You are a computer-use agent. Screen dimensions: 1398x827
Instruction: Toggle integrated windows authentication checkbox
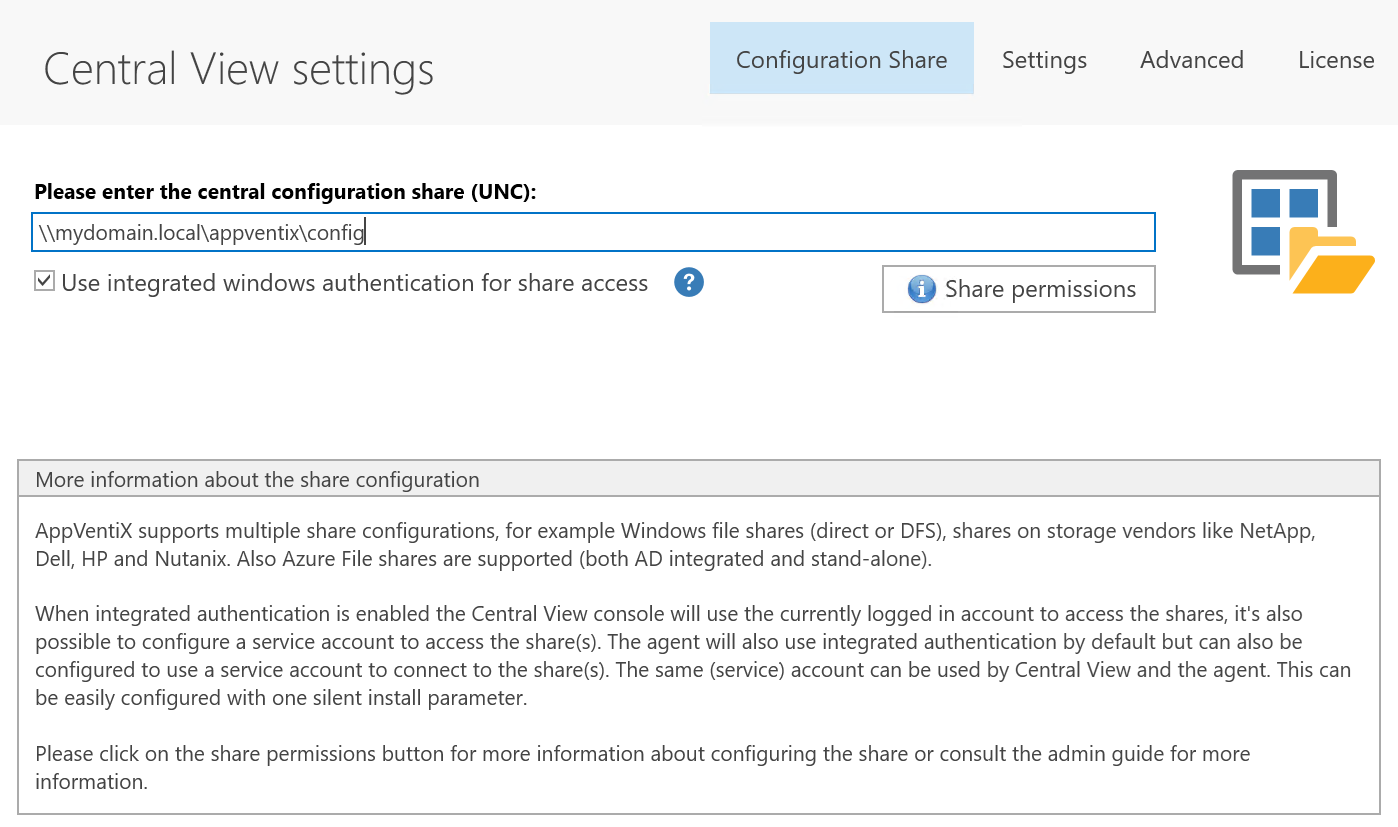point(44,281)
